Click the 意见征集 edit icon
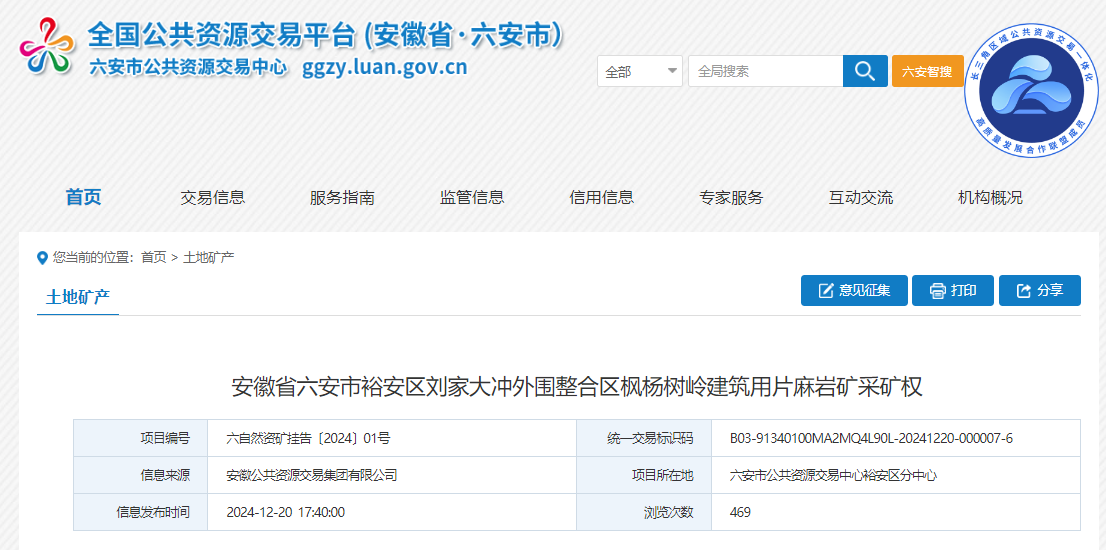The image size is (1106, 550). [826, 291]
